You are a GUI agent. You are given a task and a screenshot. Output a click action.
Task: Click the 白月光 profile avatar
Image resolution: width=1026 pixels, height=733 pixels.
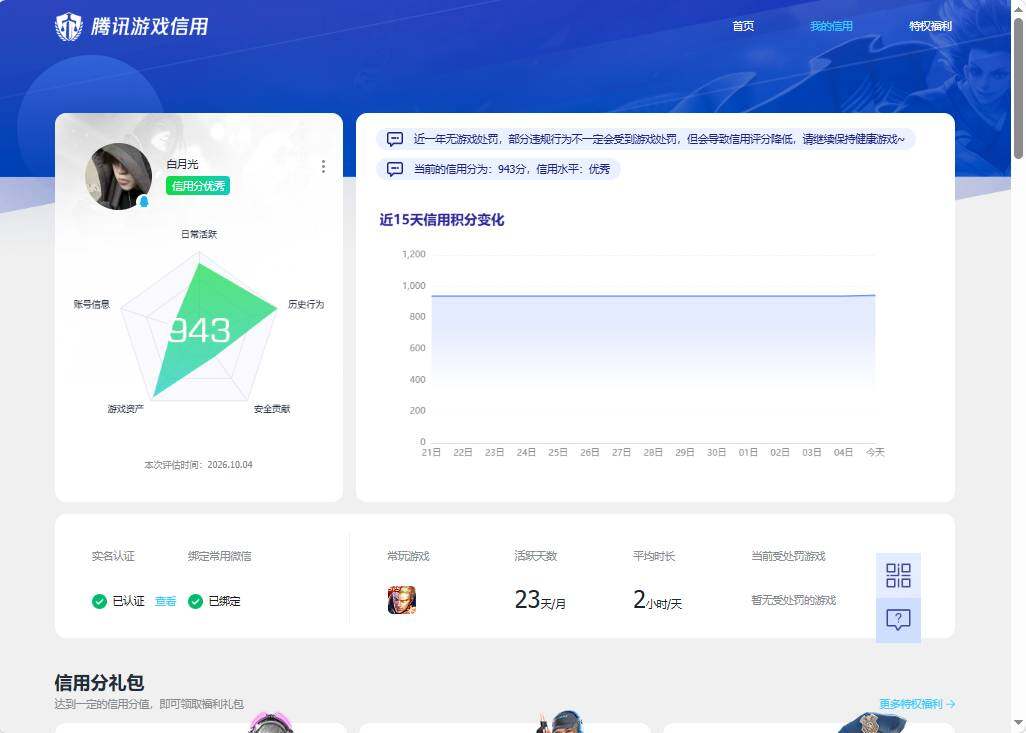(118, 176)
